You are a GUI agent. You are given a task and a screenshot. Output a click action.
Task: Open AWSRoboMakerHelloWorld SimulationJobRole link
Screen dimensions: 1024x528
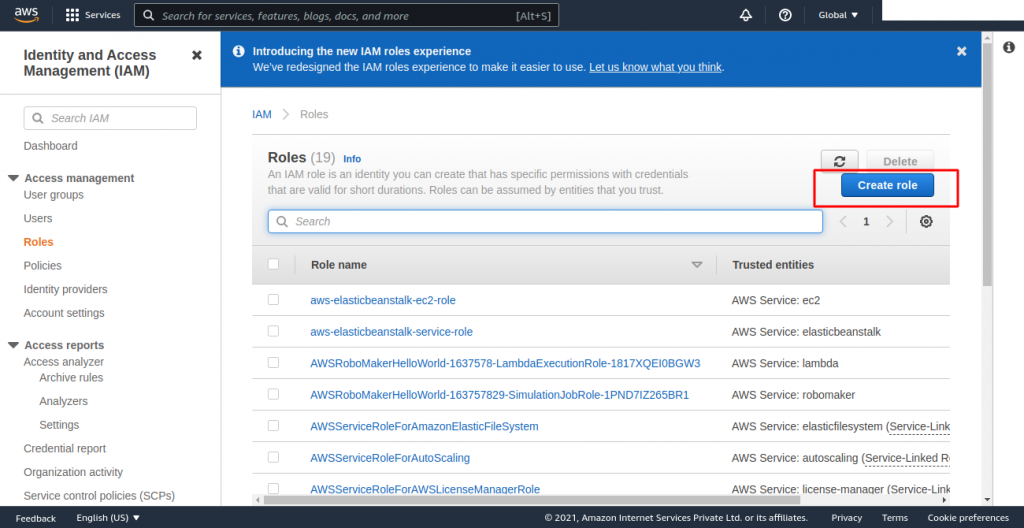(x=500, y=395)
